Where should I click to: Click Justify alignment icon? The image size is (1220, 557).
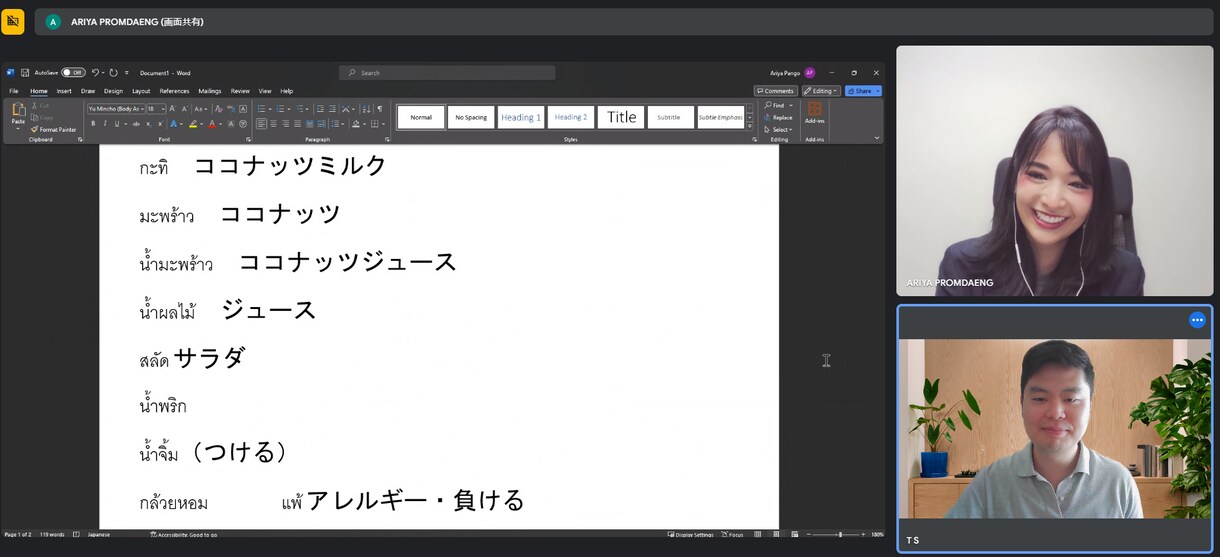coord(298,124)
